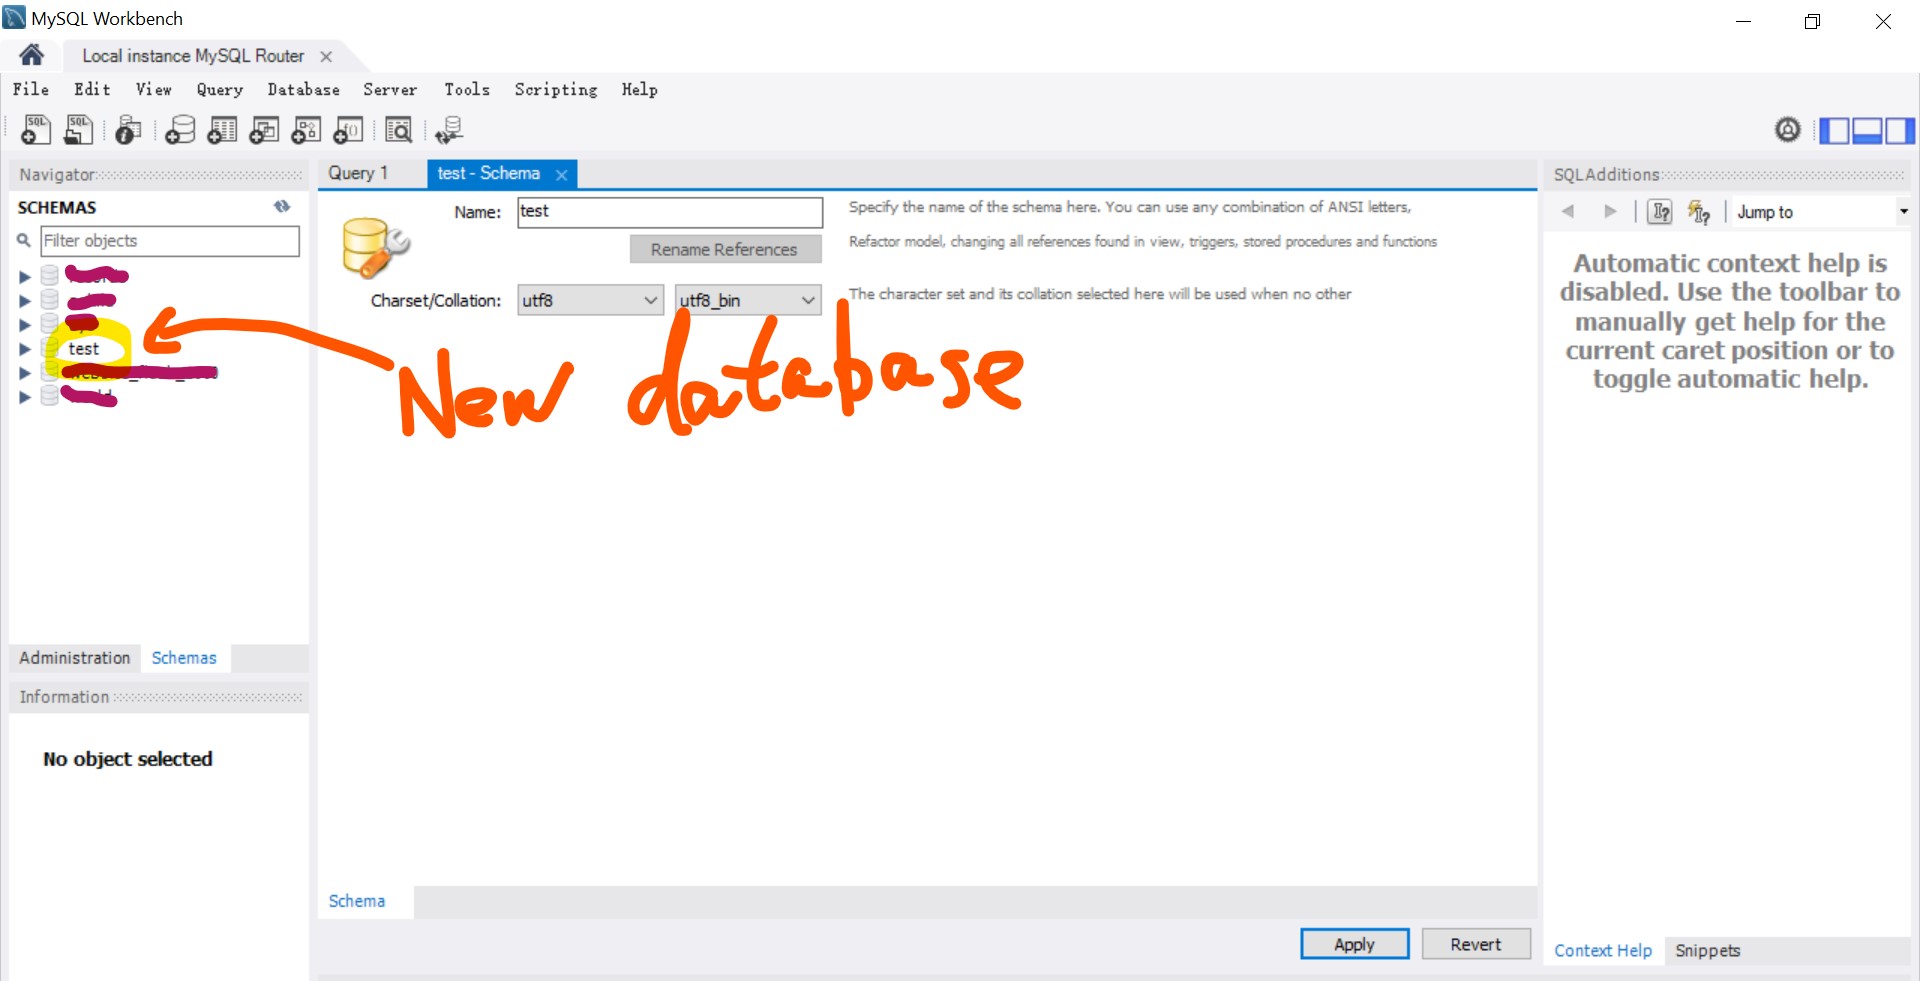Close the test - Schema tab

pos(562,175)
